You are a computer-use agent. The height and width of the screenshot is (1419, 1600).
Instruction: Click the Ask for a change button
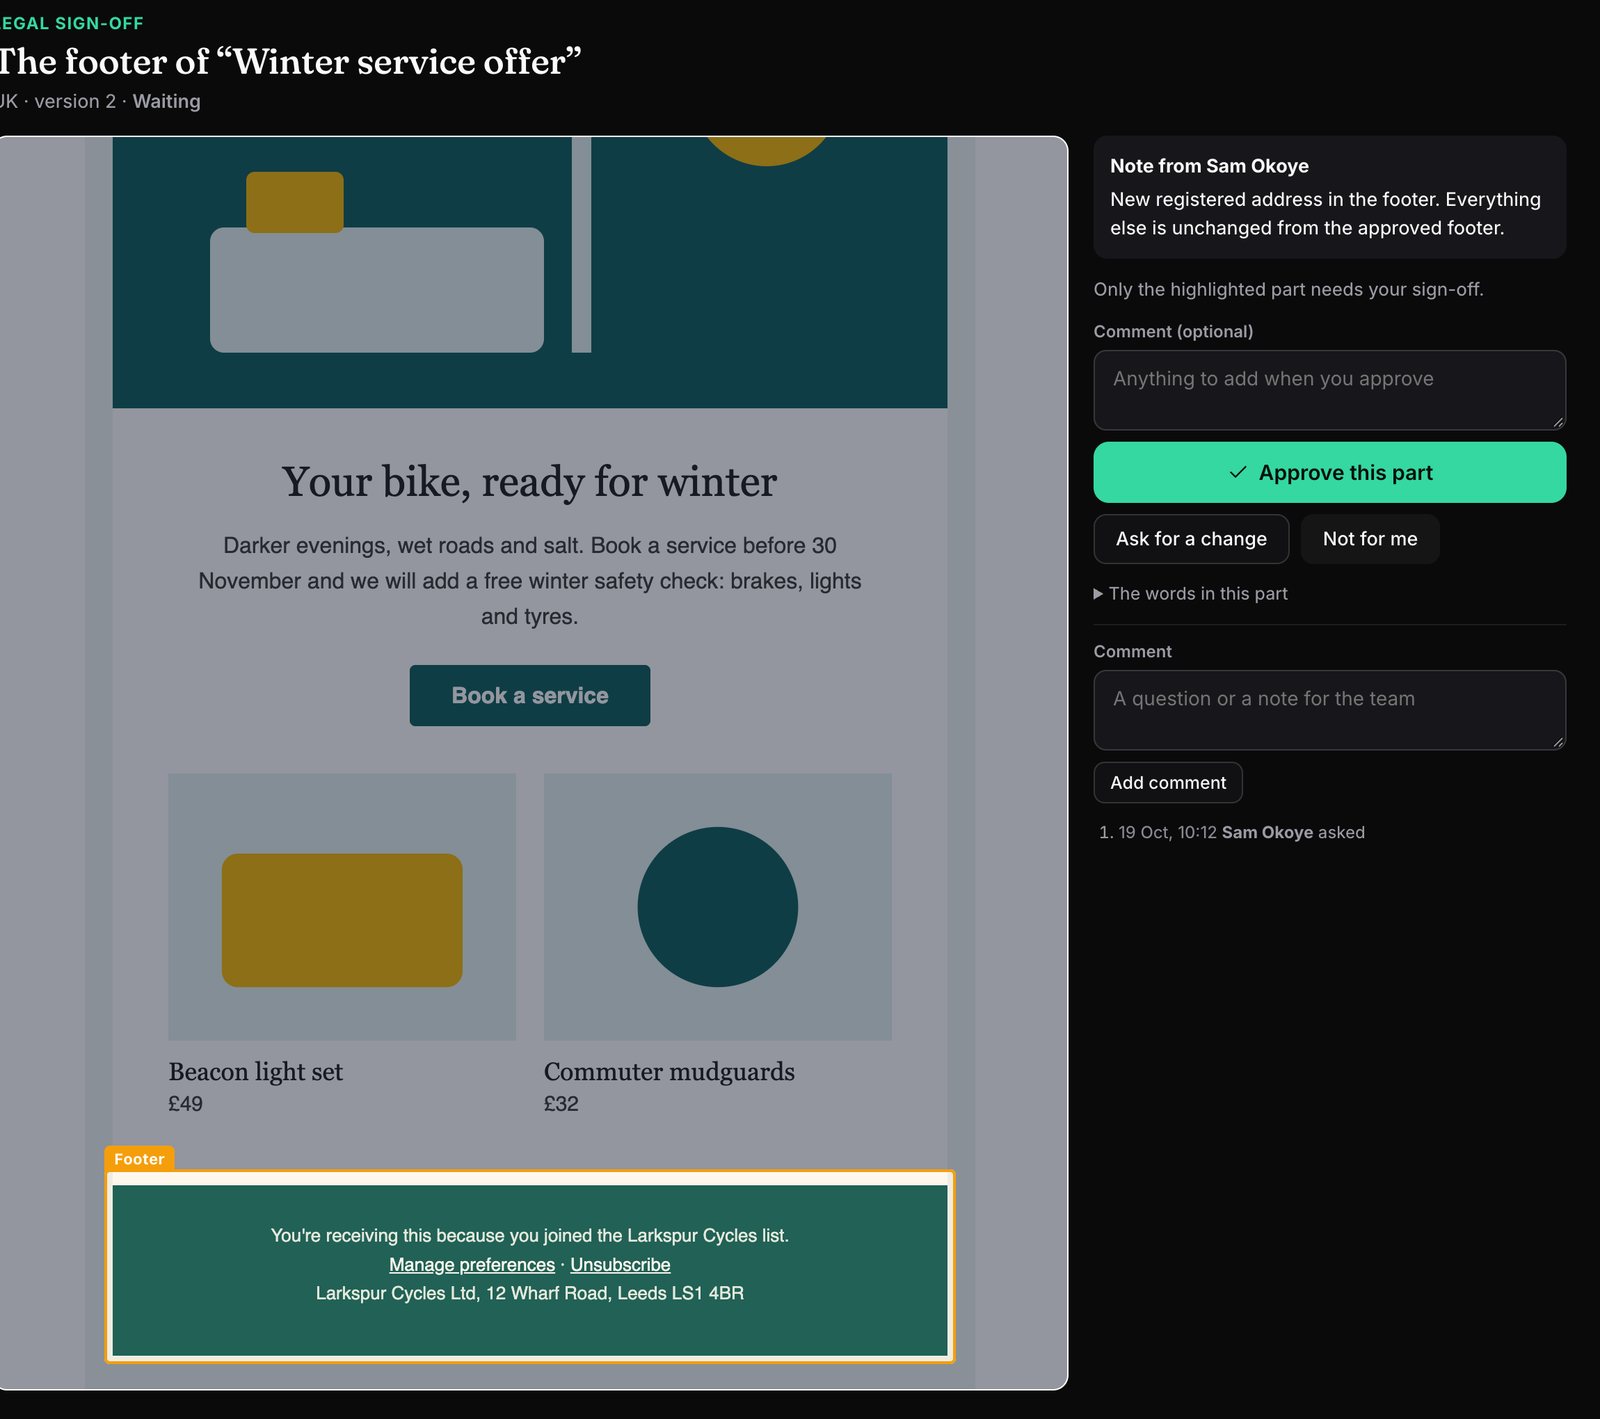point(1191,539)
